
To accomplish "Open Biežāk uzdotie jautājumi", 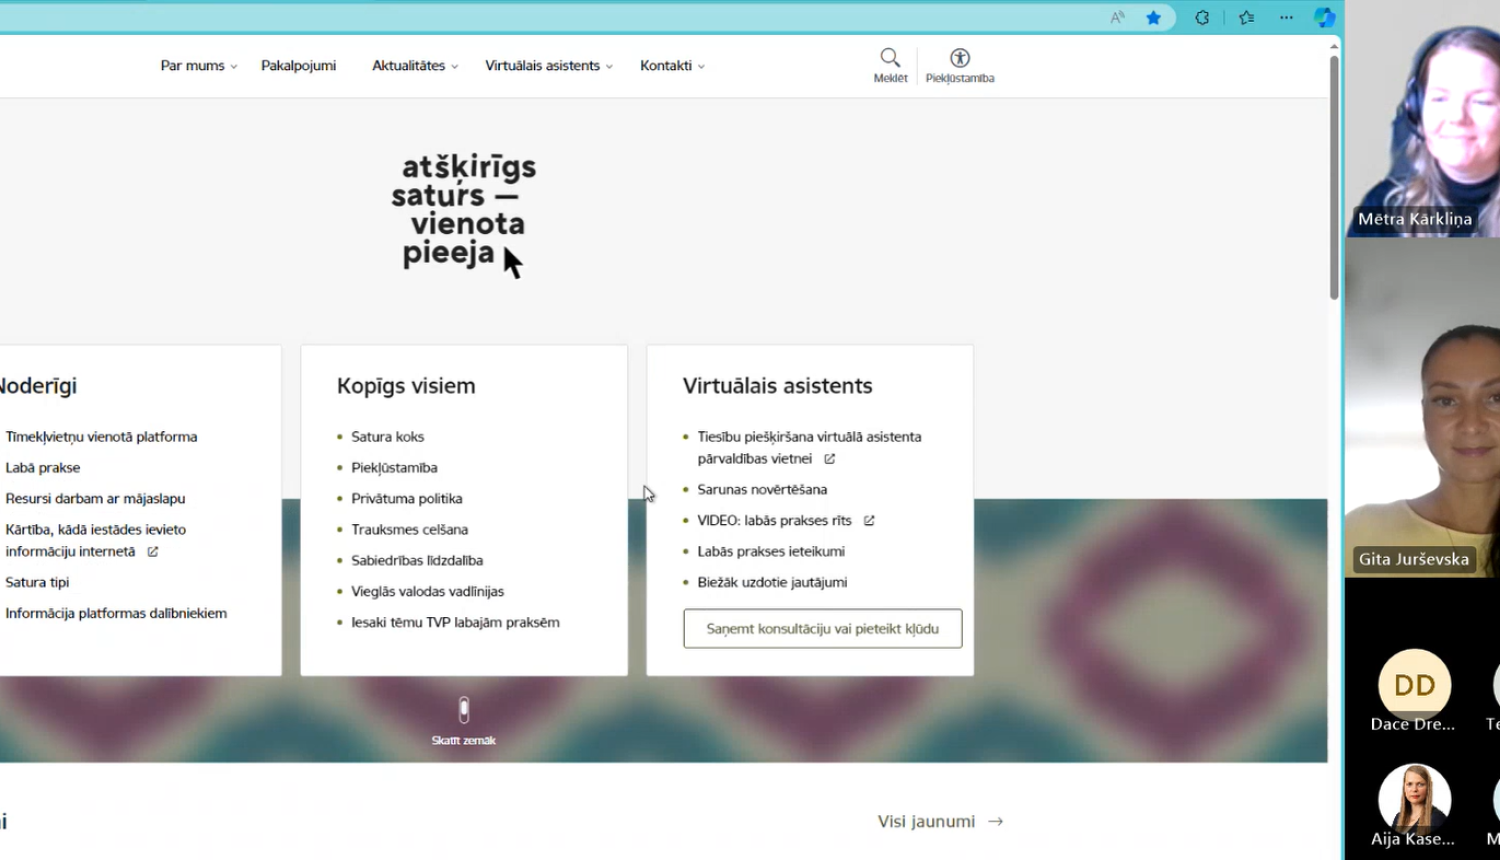I will tap(772, 581).
